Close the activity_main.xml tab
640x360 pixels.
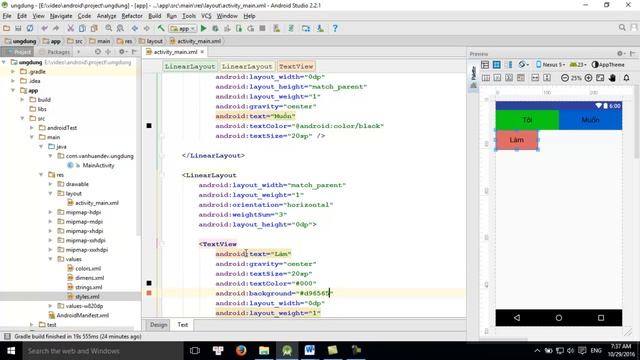[202, 52]
